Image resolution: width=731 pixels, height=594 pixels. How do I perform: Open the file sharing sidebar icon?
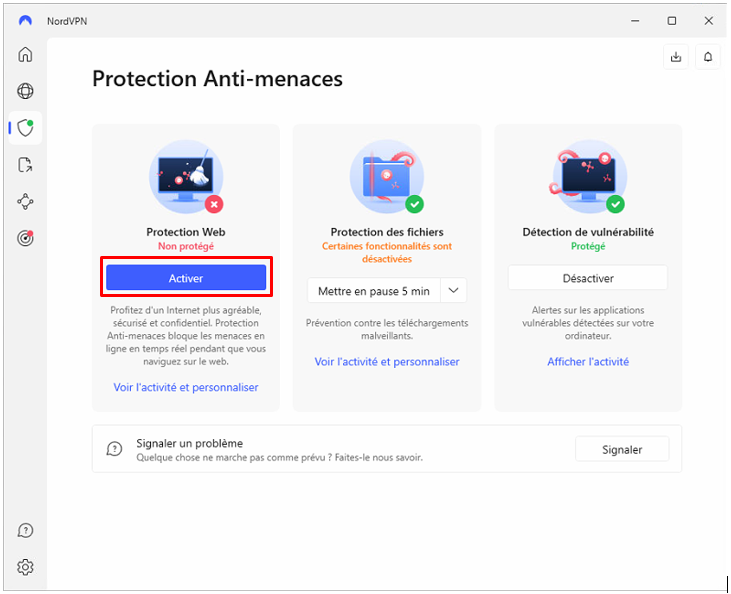[25, 165]
